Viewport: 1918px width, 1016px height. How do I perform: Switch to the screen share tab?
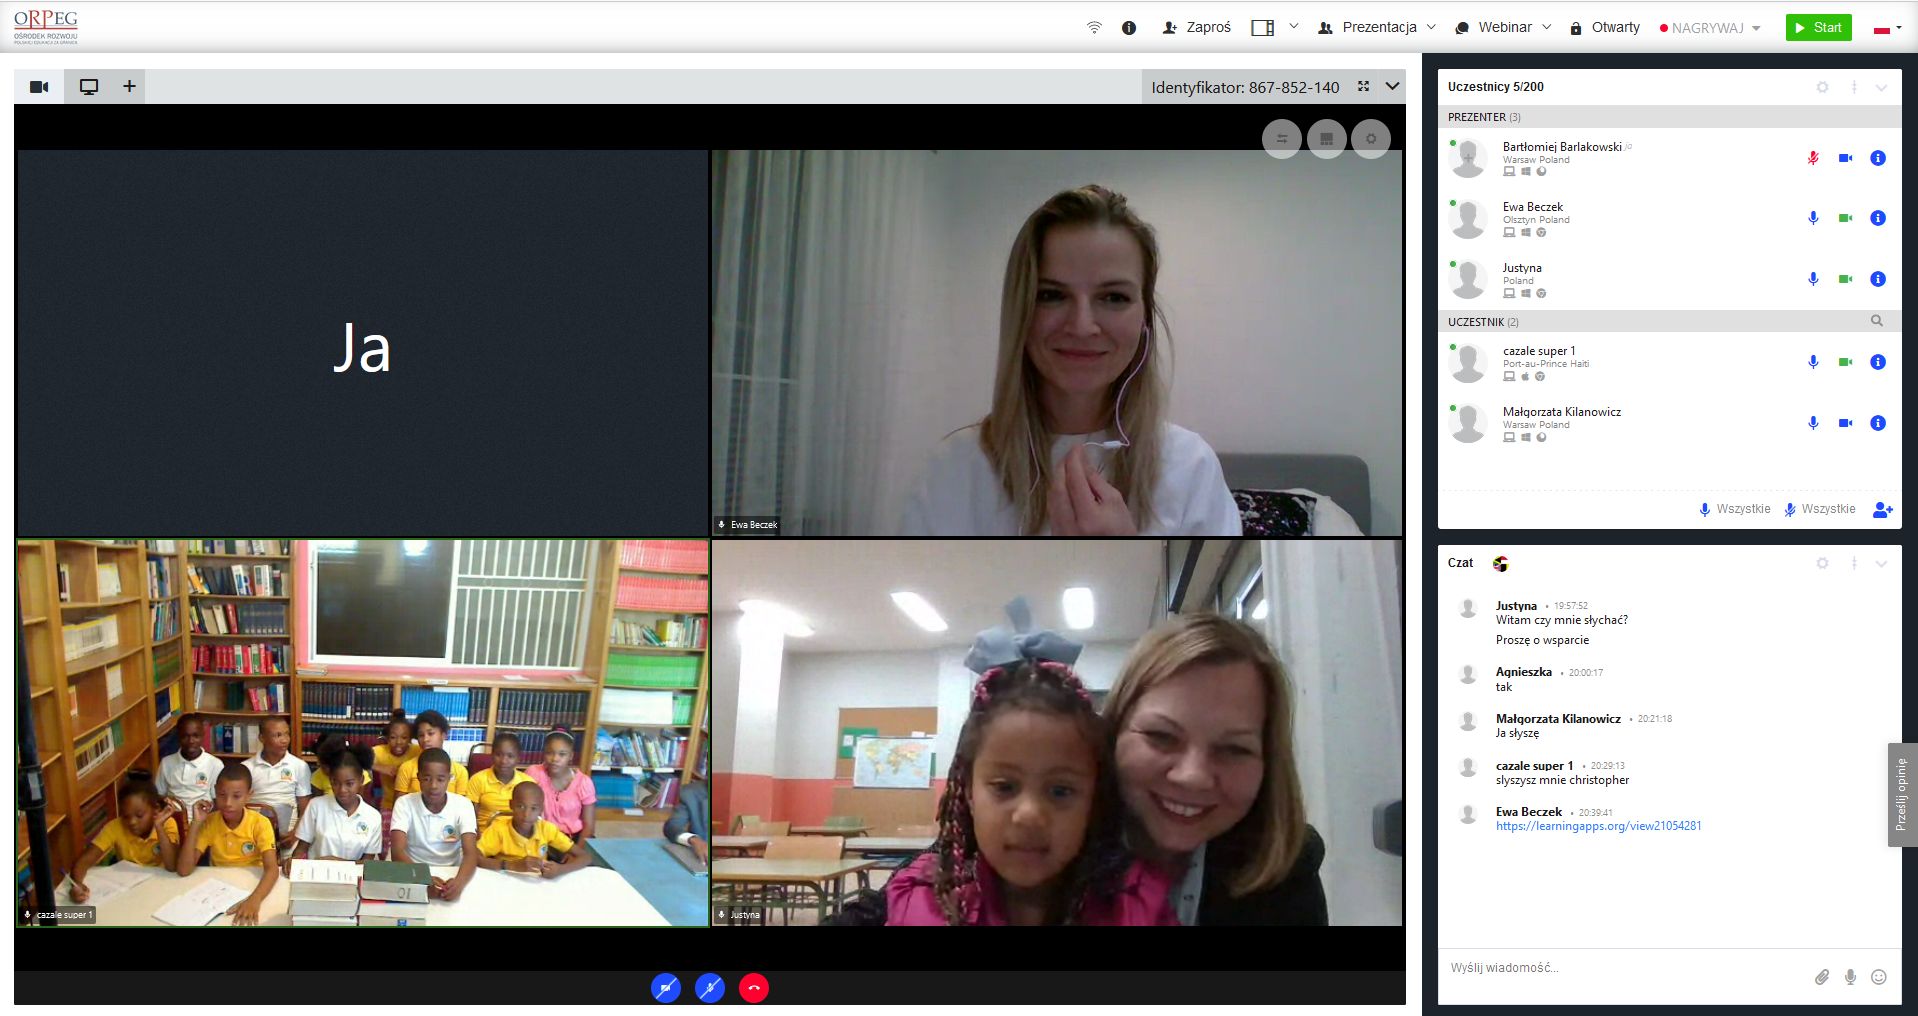click(89, 87)
